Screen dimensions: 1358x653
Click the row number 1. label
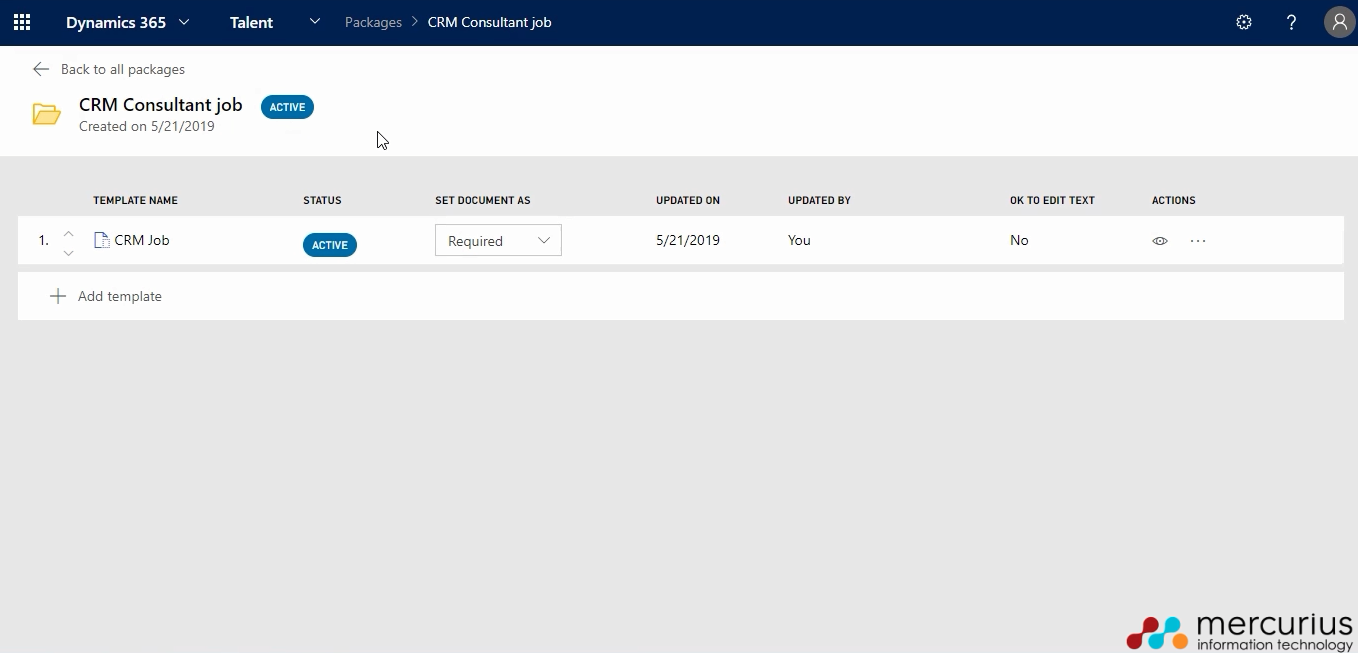coord(44,240)
